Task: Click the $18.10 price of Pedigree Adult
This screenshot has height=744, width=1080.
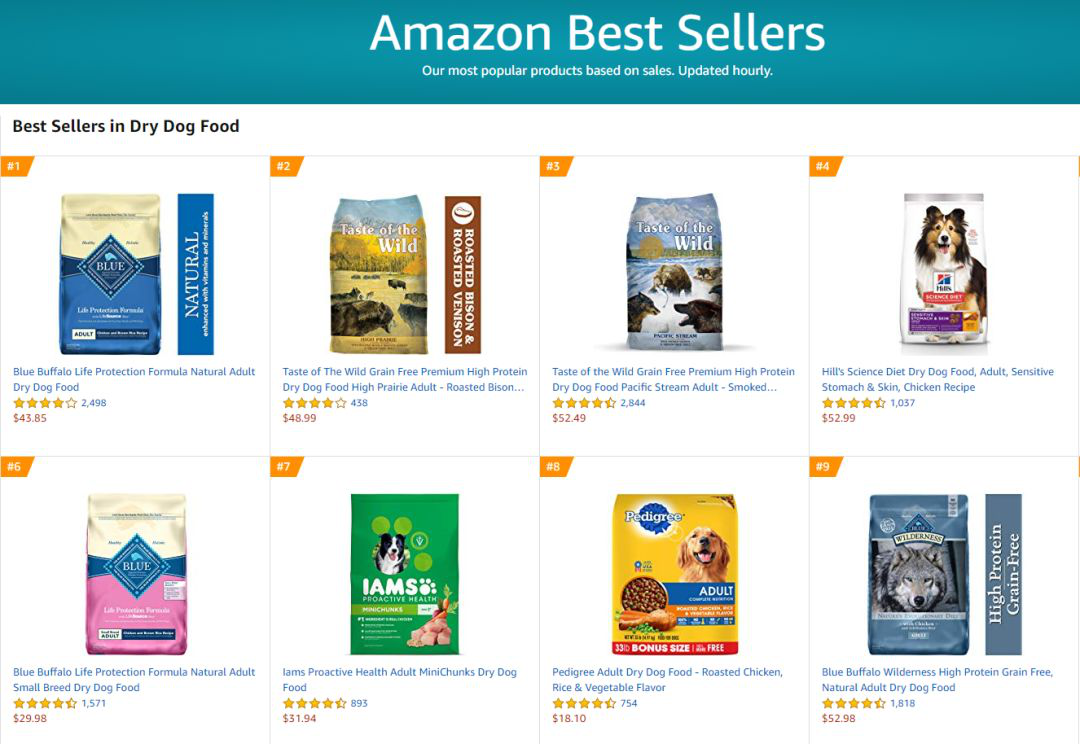Action: pos(569,719)
